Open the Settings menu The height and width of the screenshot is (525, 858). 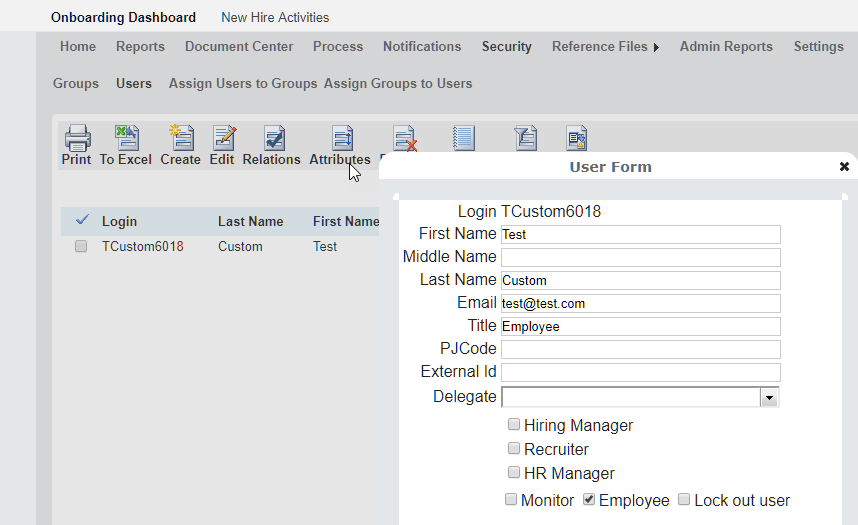819,47
